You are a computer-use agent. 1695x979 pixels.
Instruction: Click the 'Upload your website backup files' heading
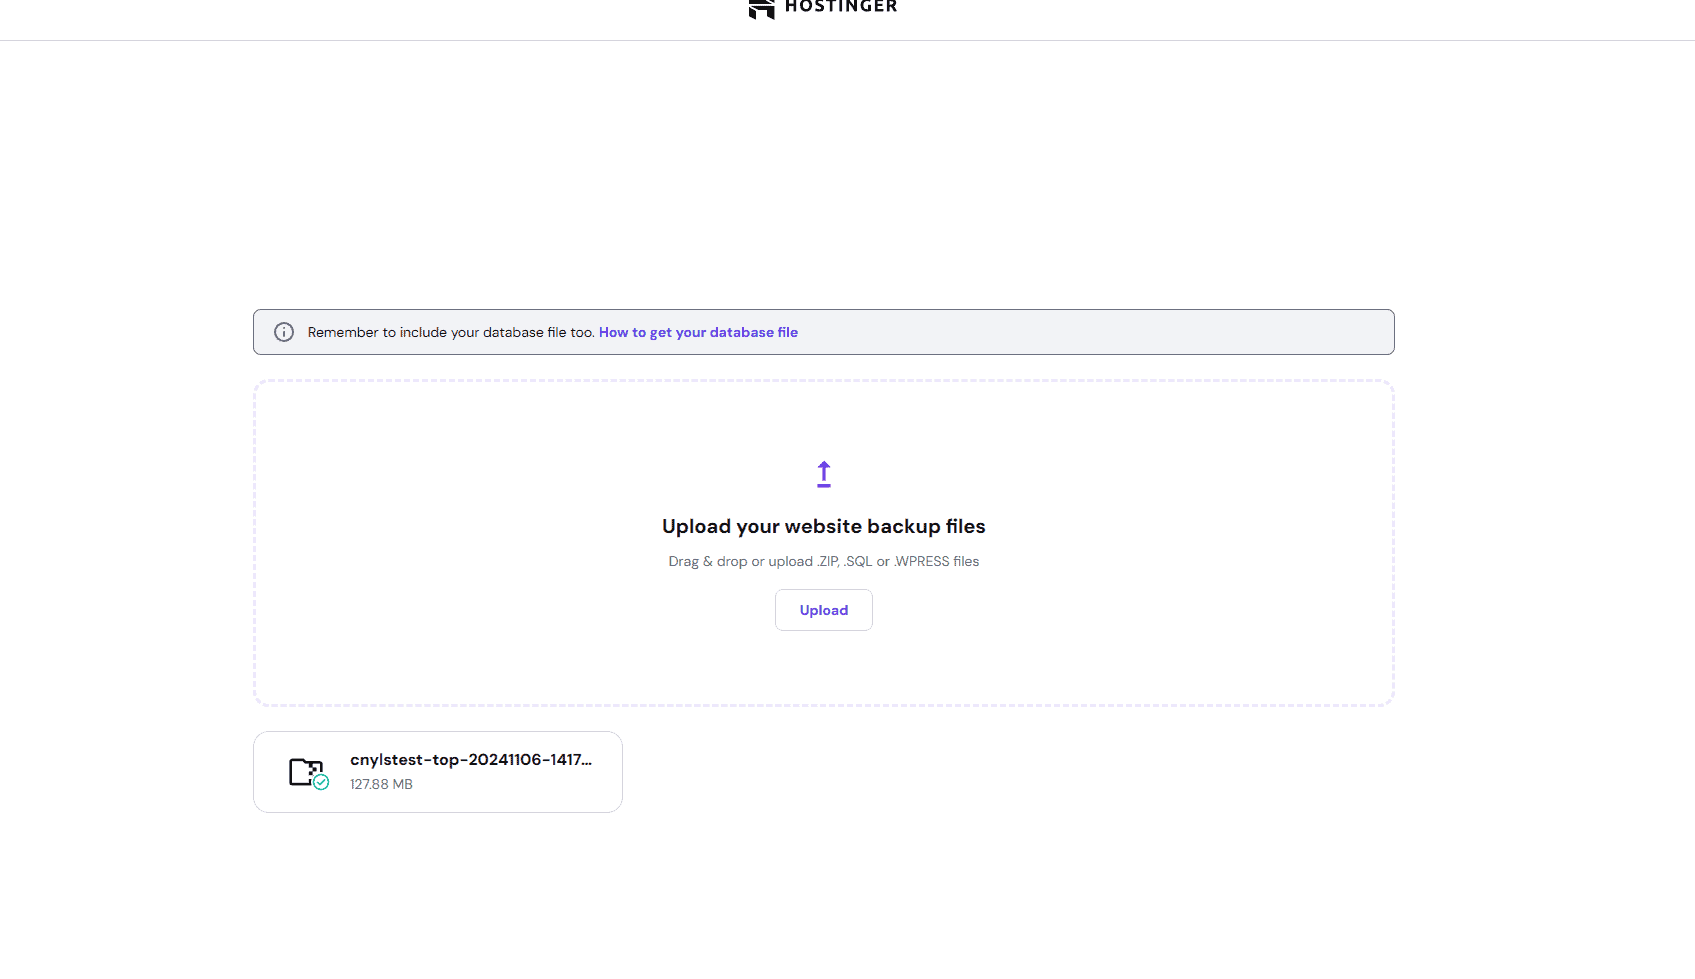coord(823,526)
